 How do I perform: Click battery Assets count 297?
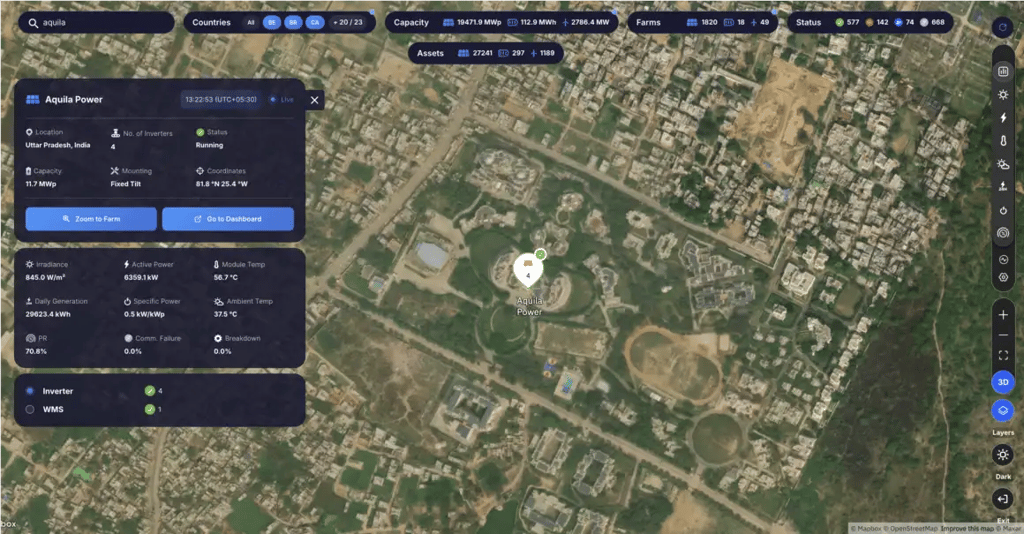pyautogui.click(x=511, y=54)
